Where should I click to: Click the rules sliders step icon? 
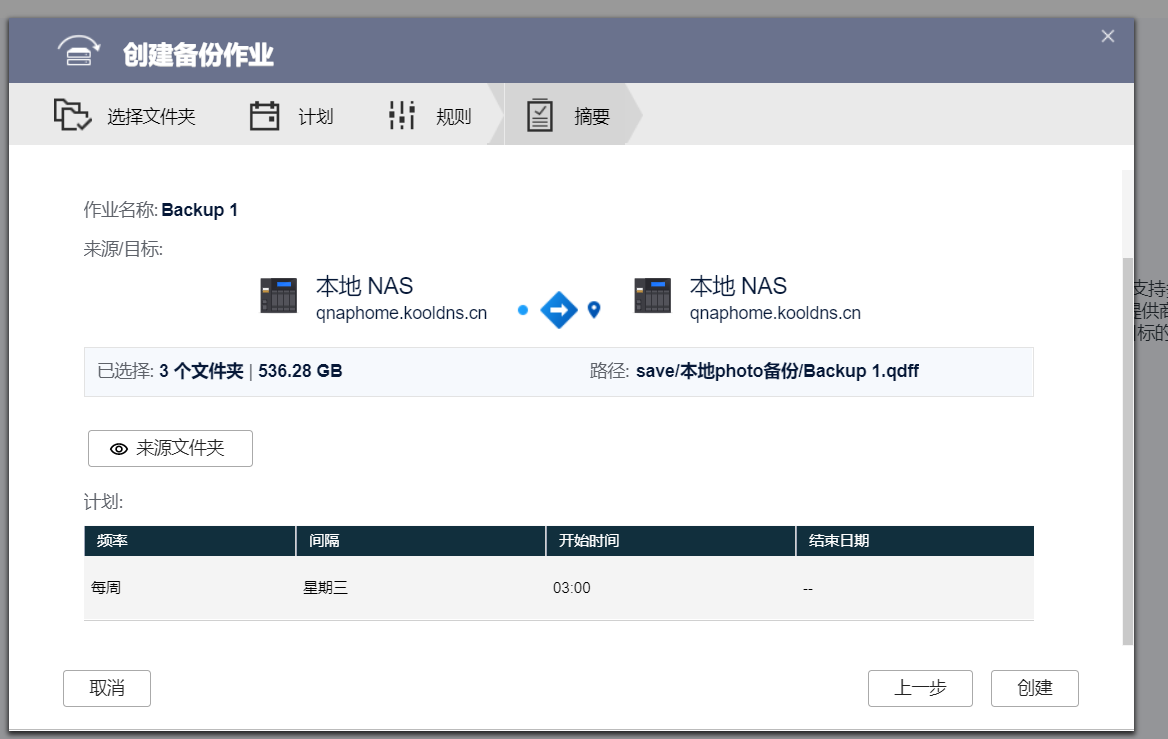(402, 115)
